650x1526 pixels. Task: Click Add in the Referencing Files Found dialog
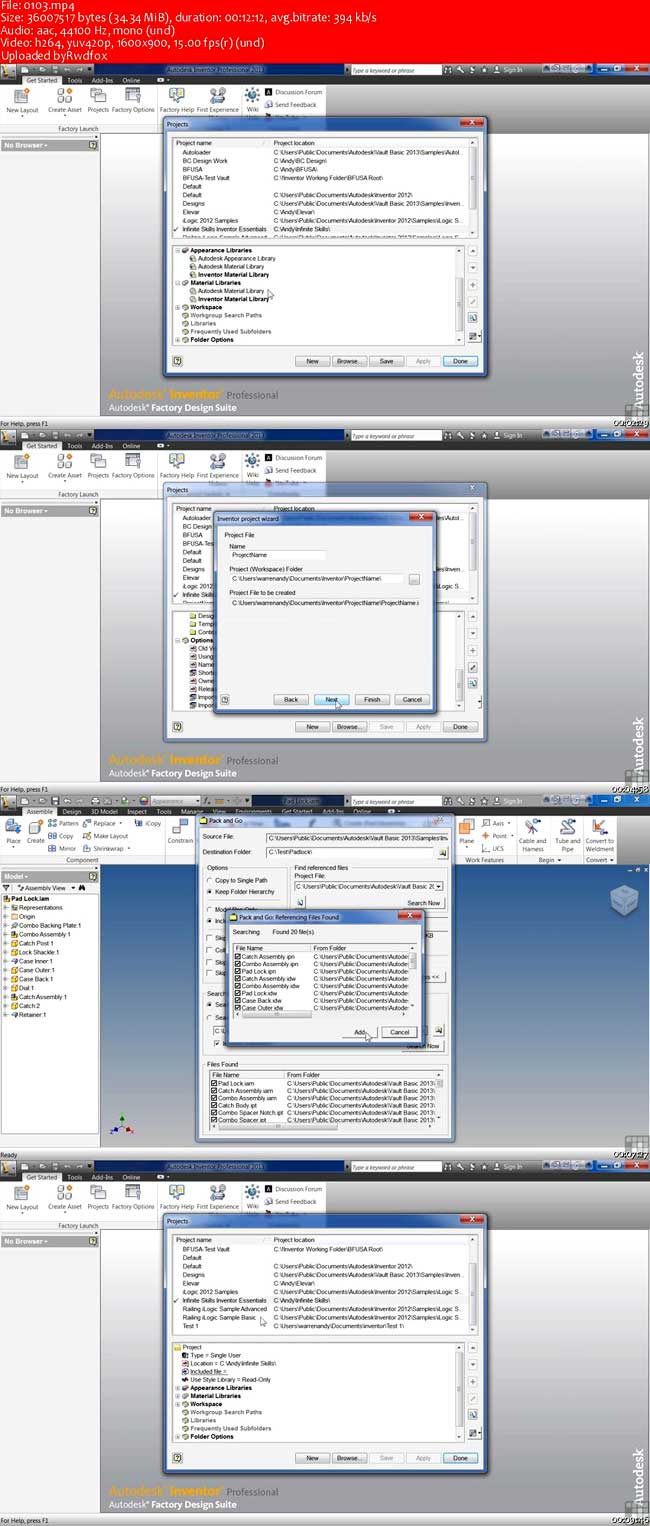click(360, 1032)
